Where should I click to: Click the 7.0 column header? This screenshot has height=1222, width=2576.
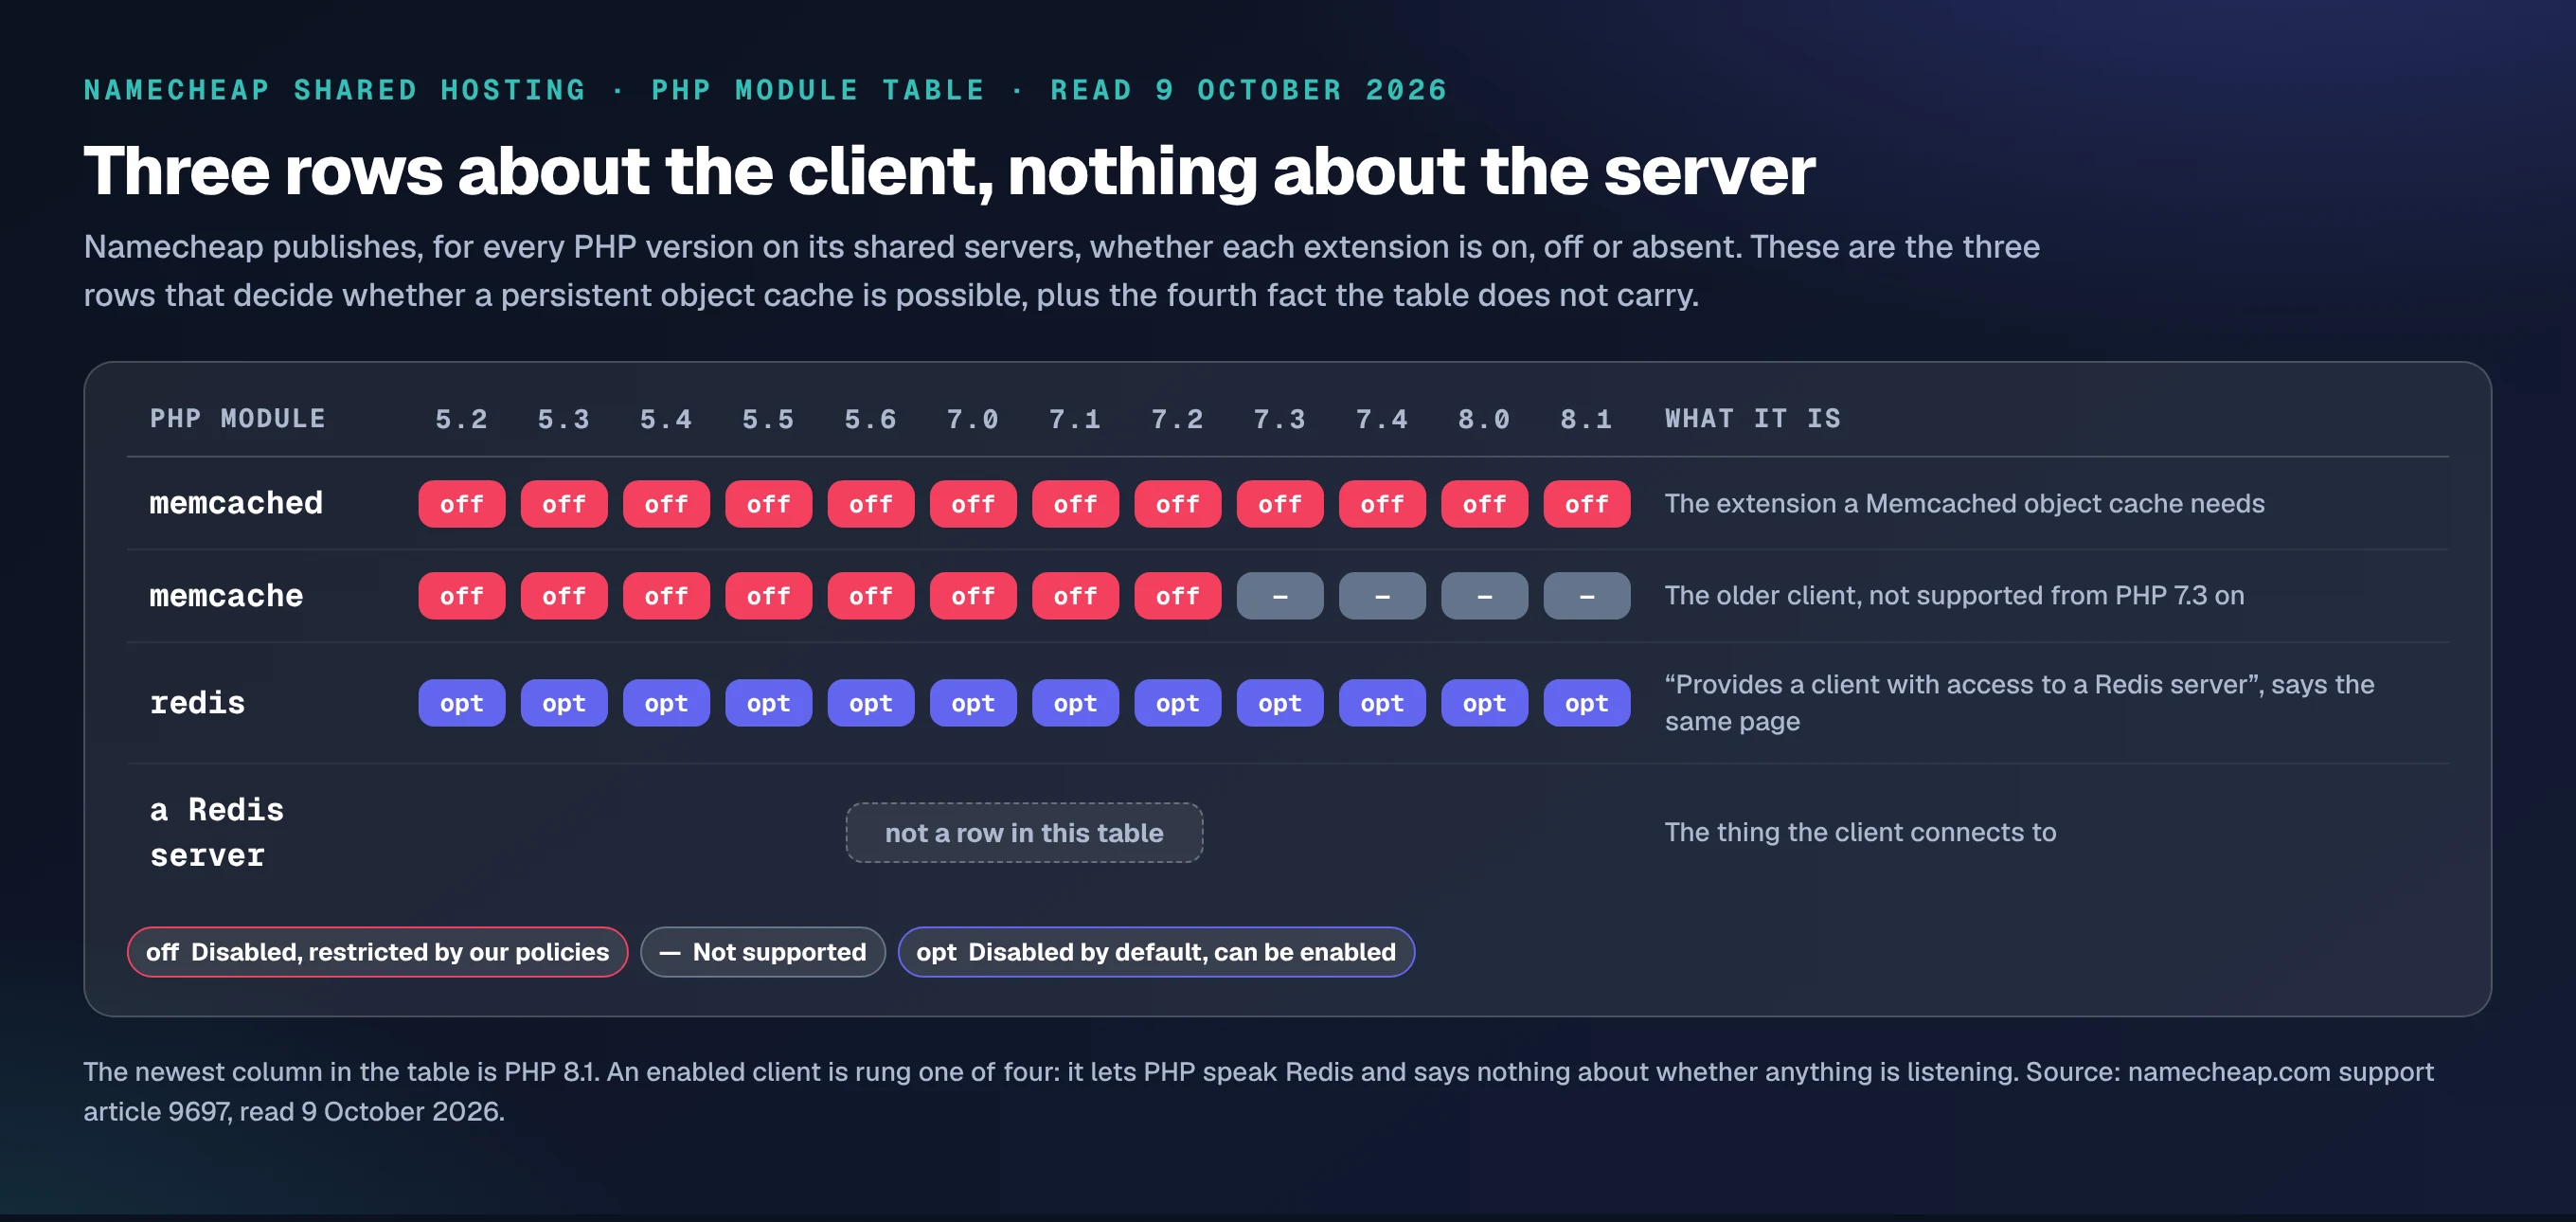(x=972, y=420)
